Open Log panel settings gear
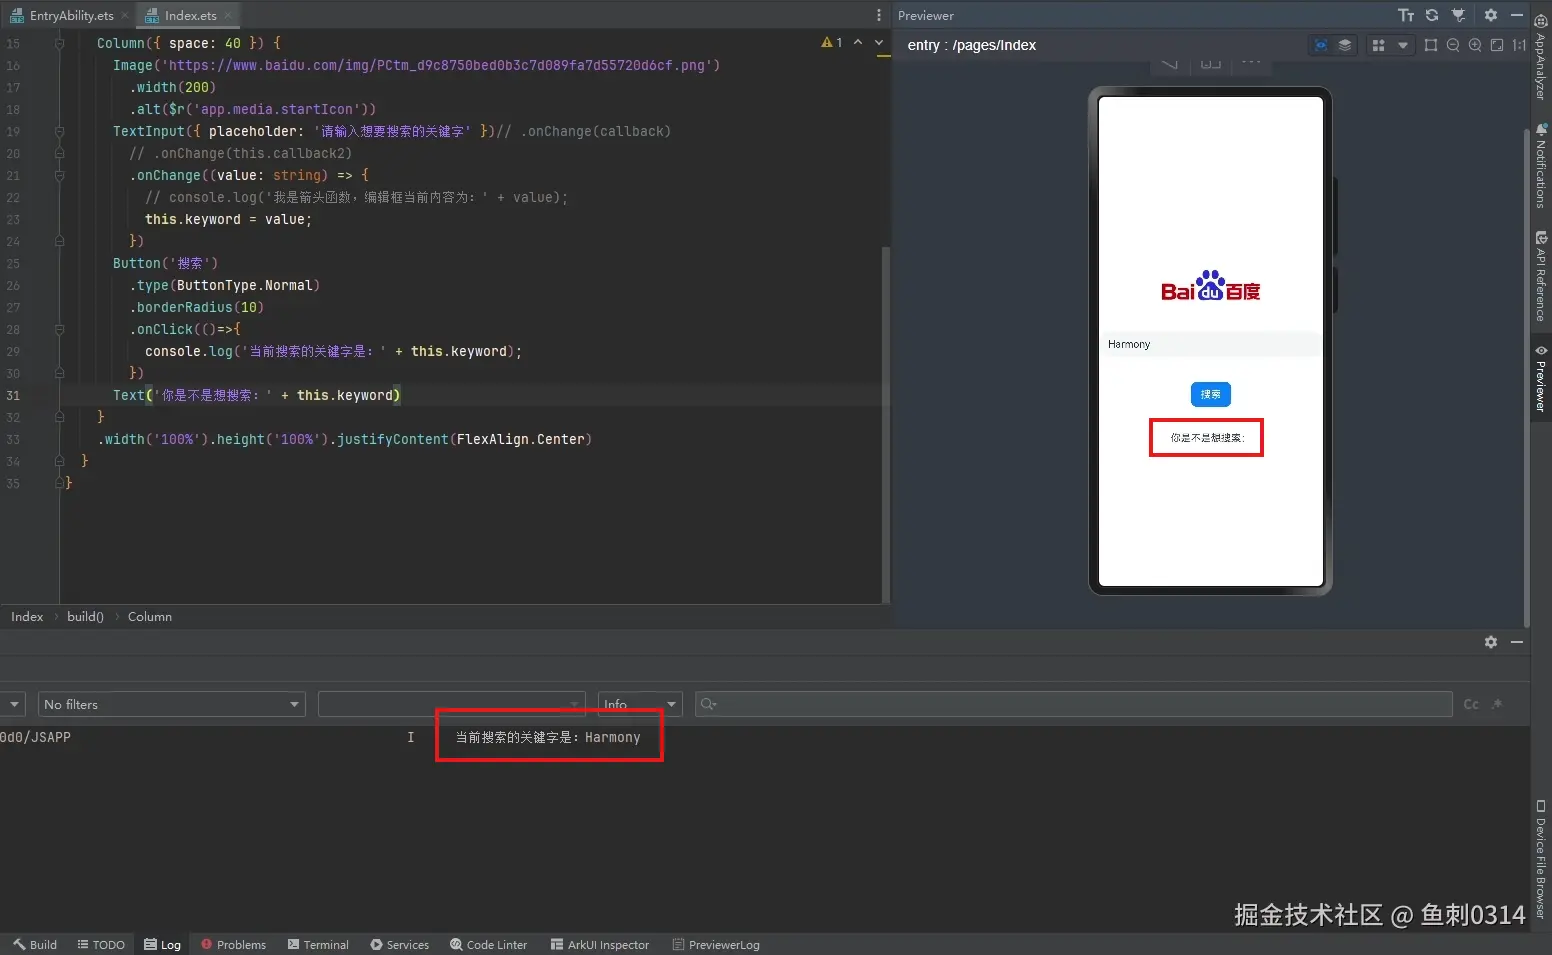The image size is (1552, 955). [x=1491, y=642]
